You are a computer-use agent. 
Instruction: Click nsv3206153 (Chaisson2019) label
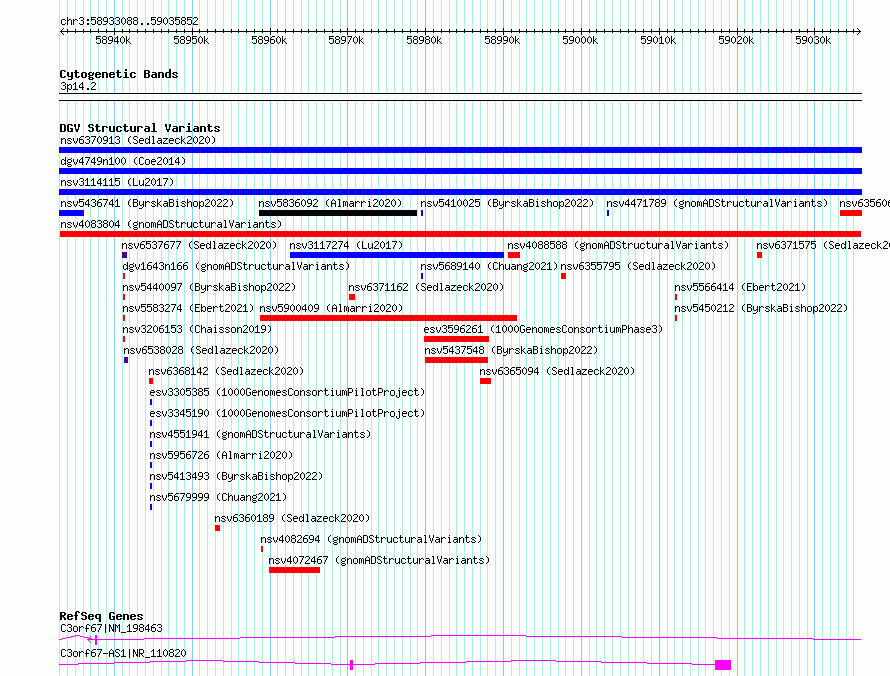(x=197, y=329)
